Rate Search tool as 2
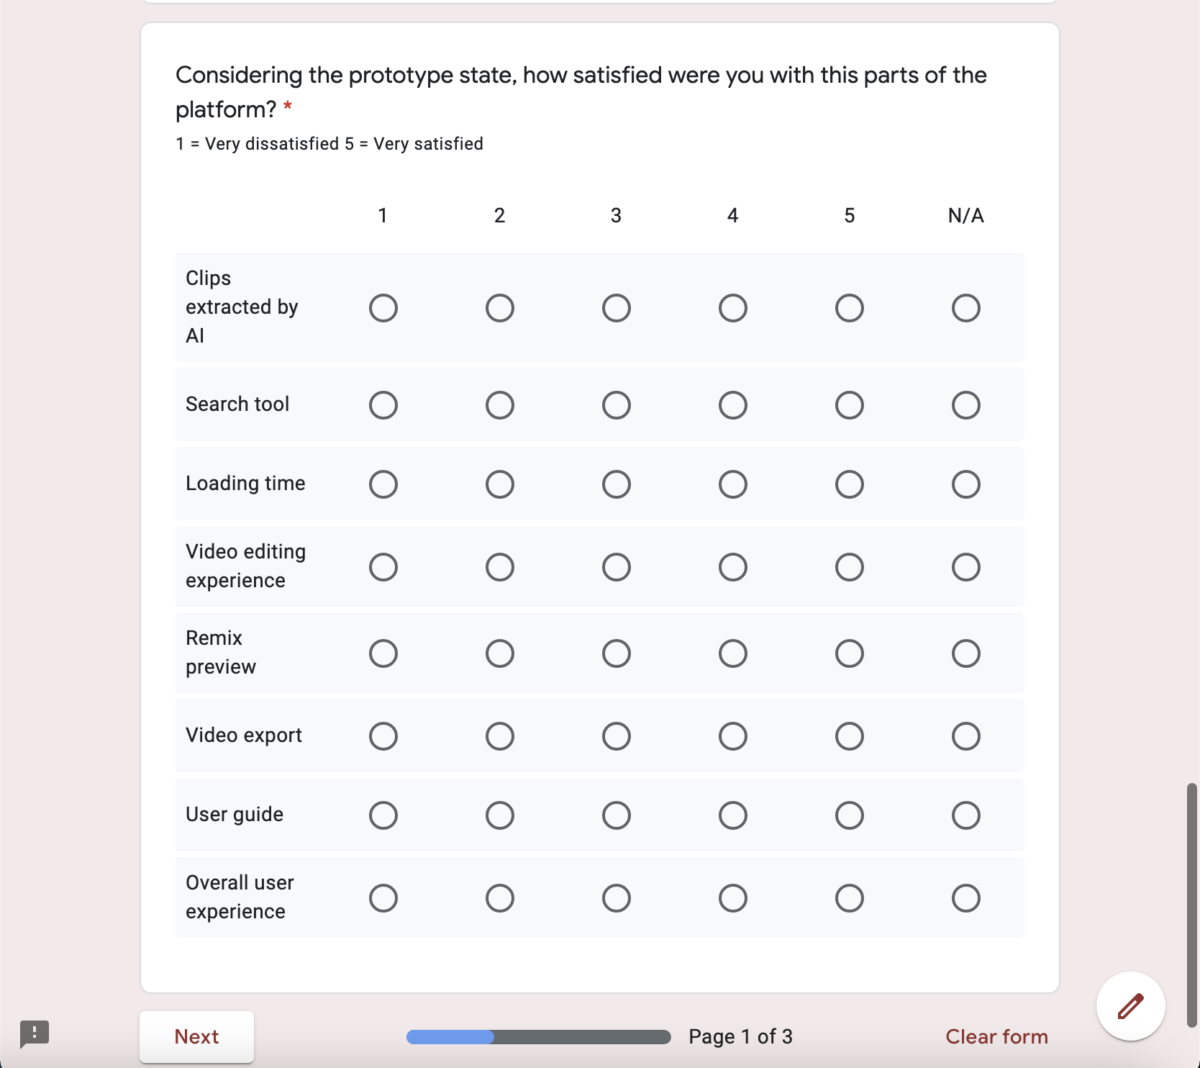 (500, 405)
